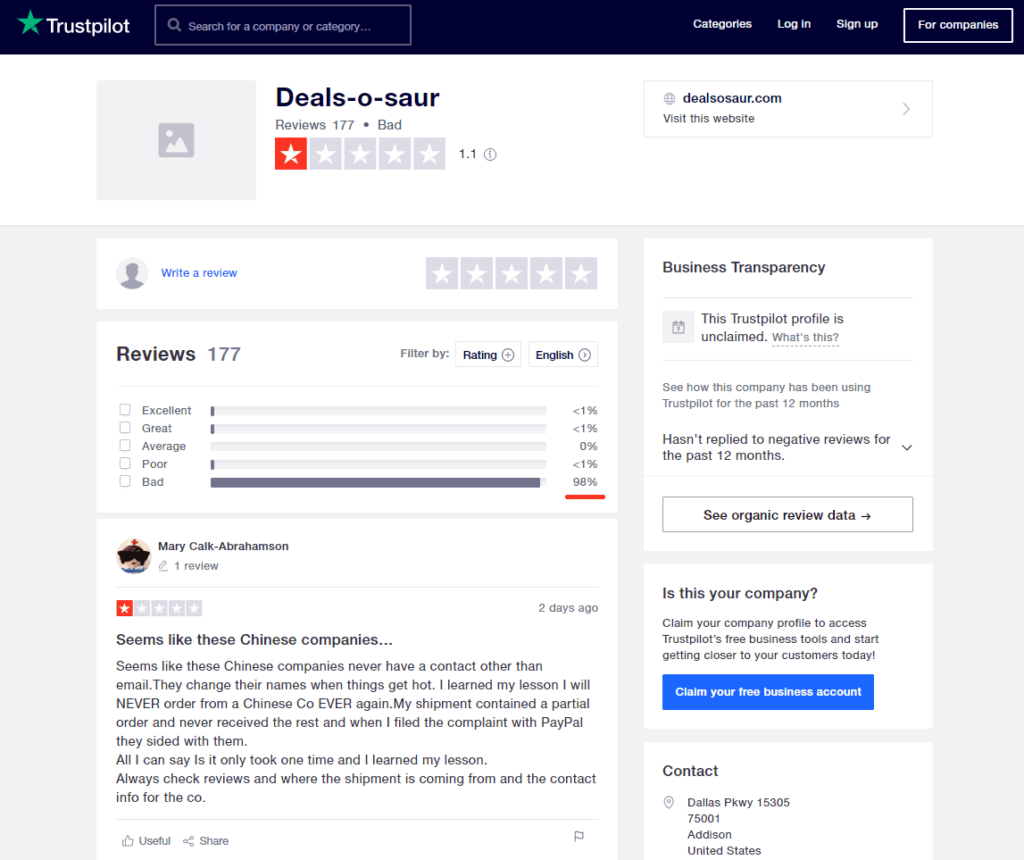Click the Excellent rating percentage bar

pyautogui.click(x=378, y=411)
